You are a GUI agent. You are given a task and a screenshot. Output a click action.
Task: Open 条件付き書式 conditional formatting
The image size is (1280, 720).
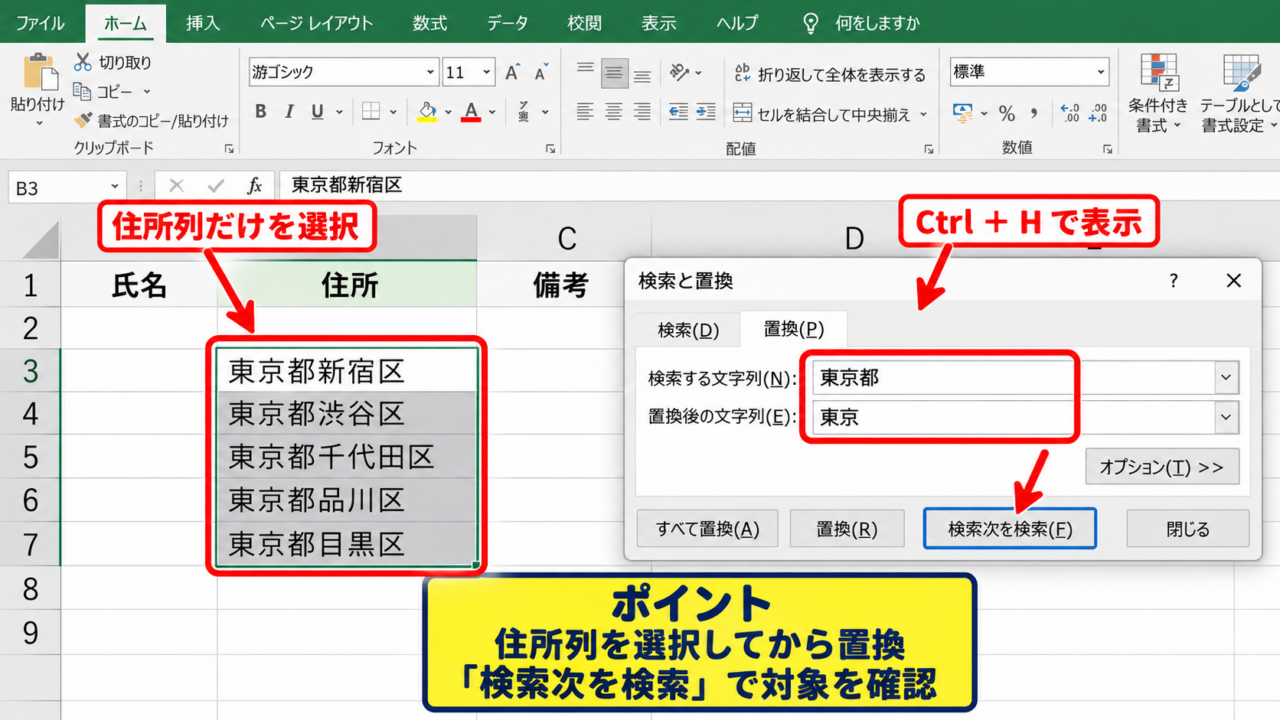1159,93
